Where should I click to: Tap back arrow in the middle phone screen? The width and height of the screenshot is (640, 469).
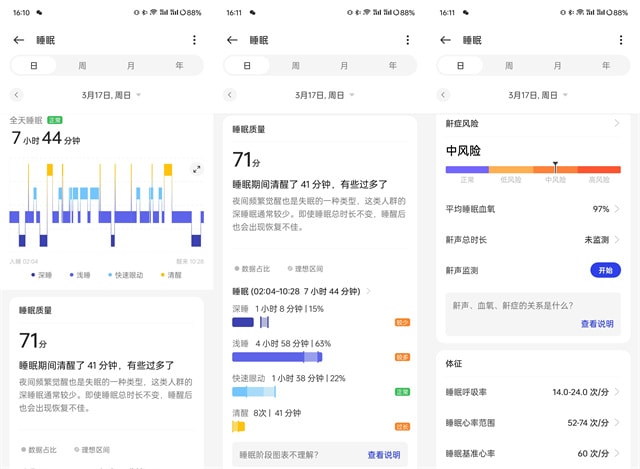[232, 40]
